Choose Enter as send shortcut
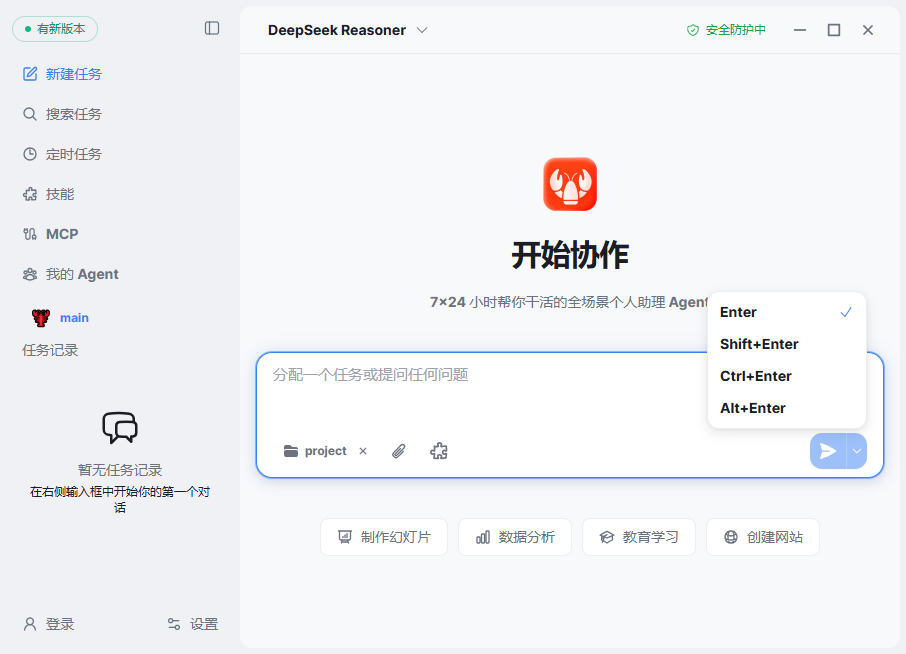 point(786,312)
